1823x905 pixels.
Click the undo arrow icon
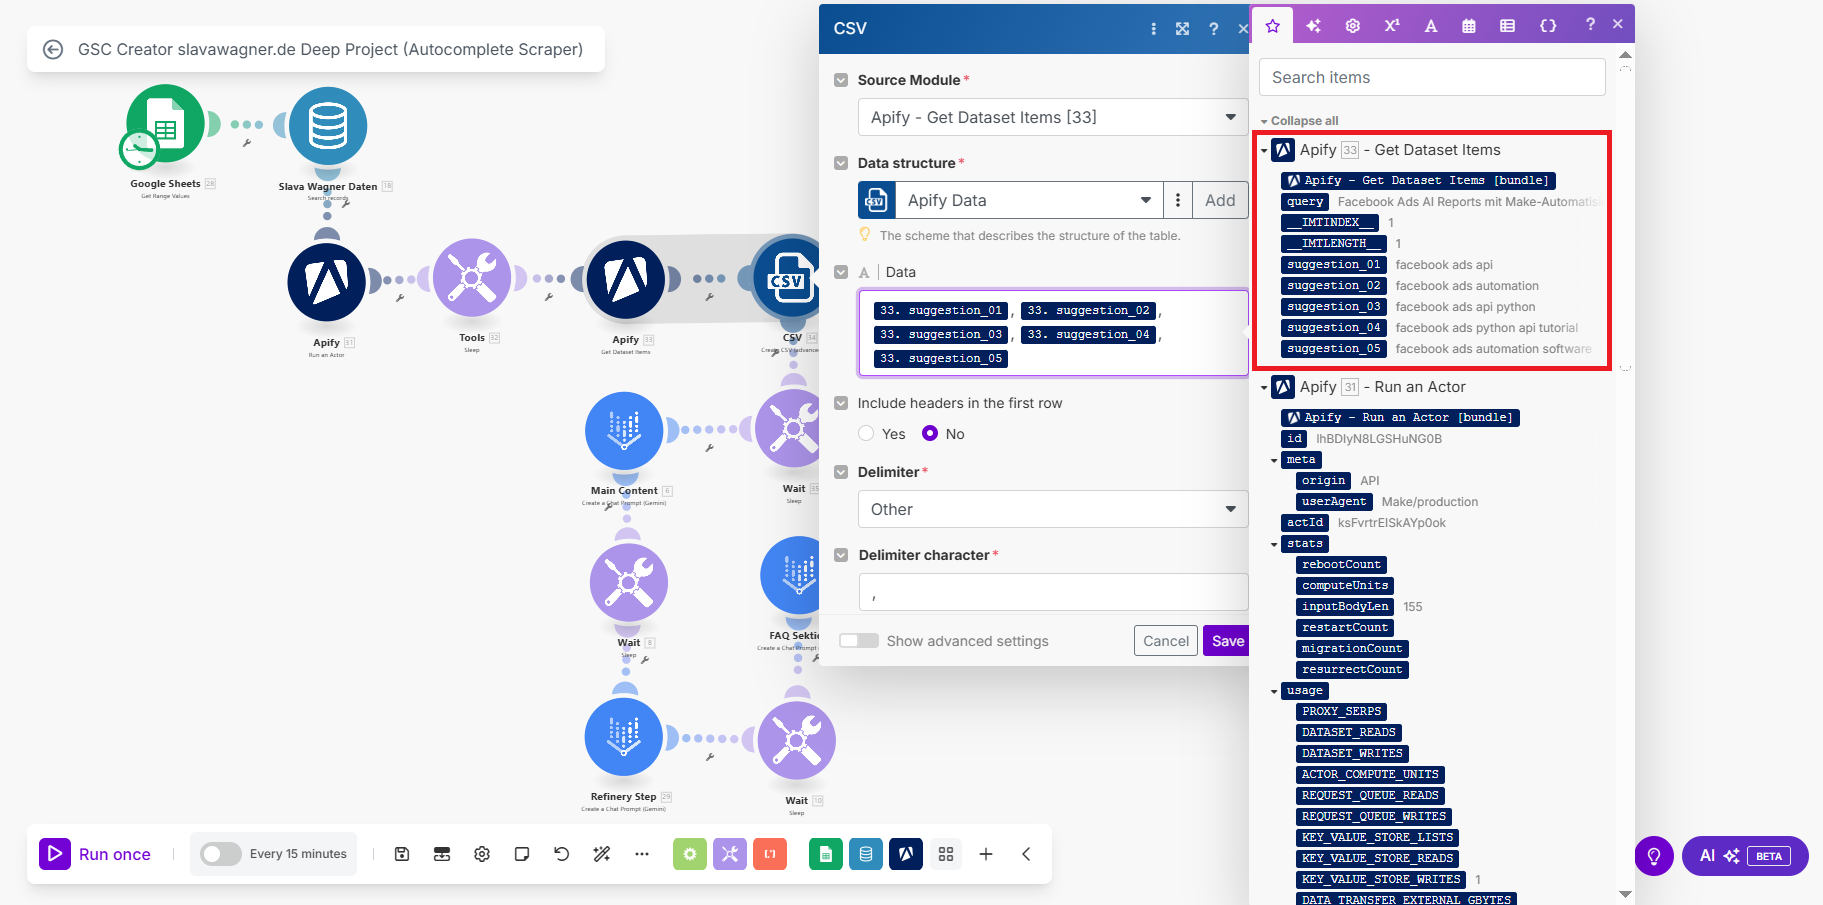click(562, 854)
